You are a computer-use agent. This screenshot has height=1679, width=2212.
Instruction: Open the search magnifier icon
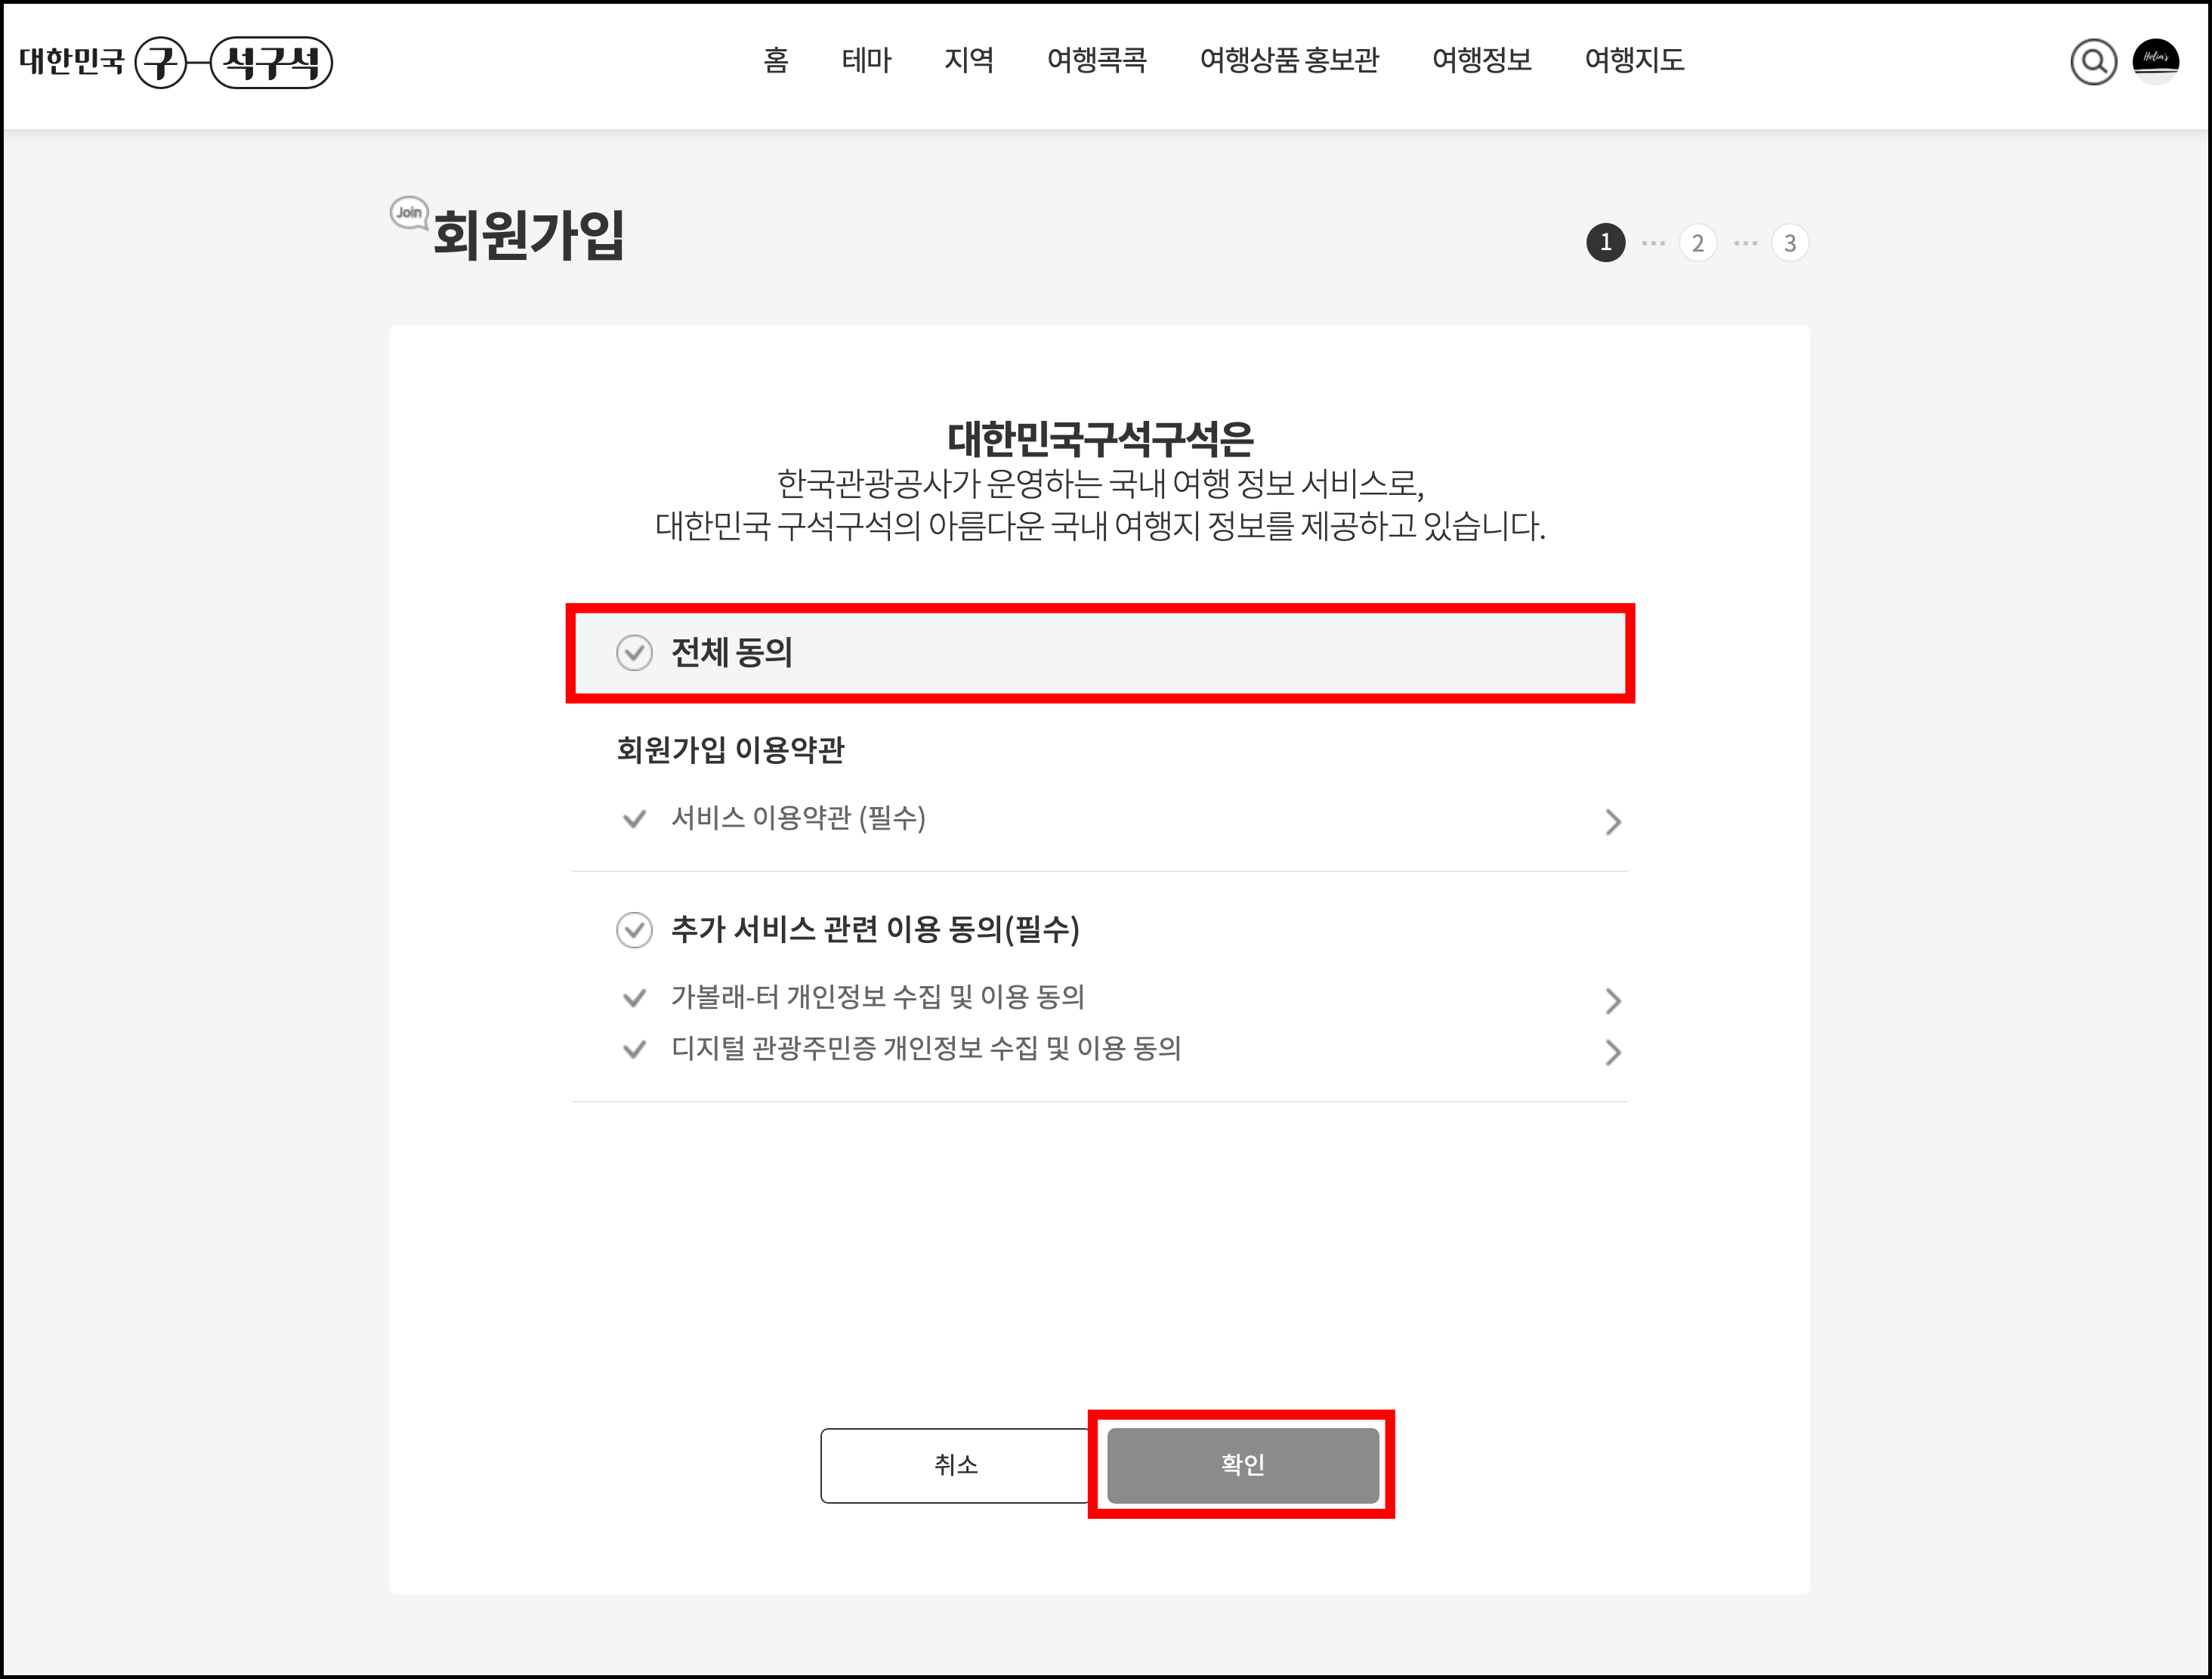2093,62
